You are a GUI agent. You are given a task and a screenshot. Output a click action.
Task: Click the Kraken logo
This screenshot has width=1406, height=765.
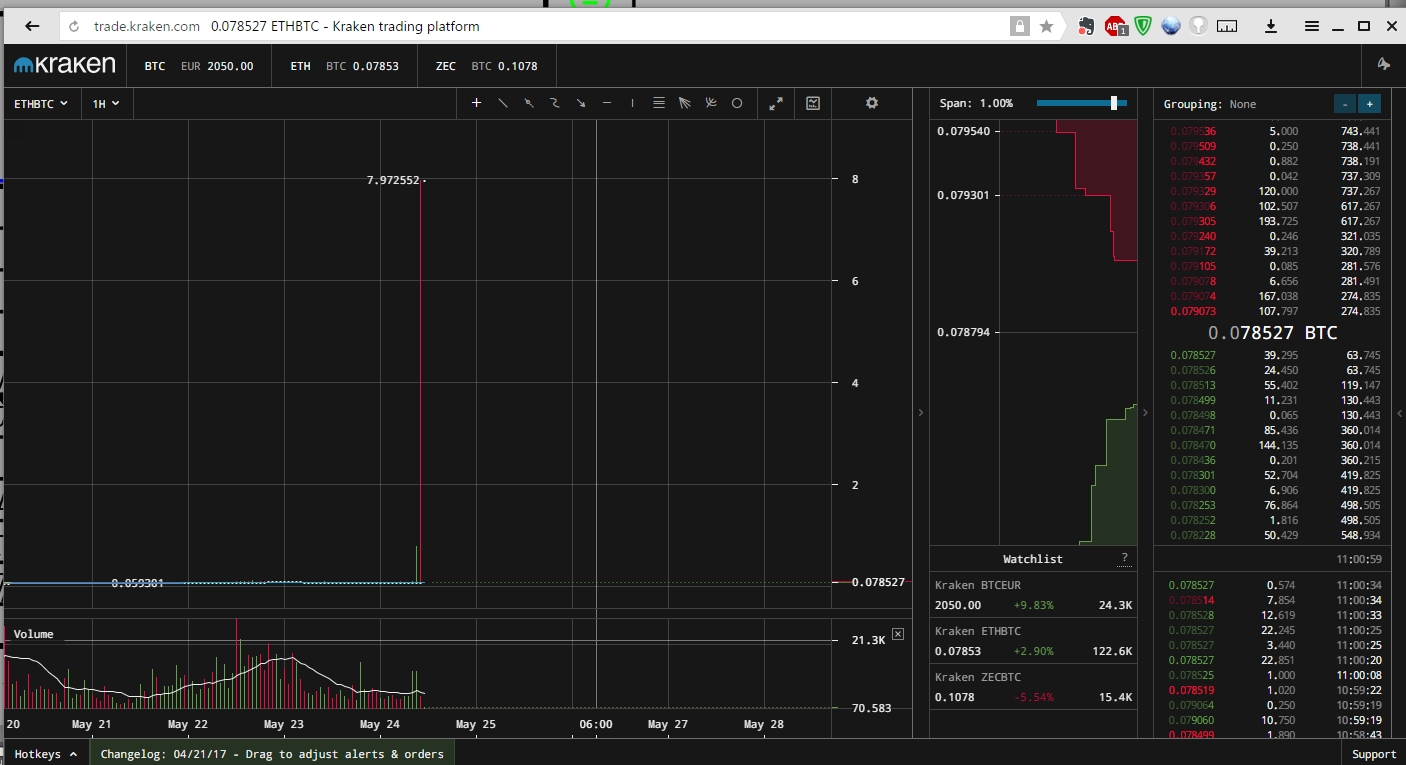[x=65, y=65]
